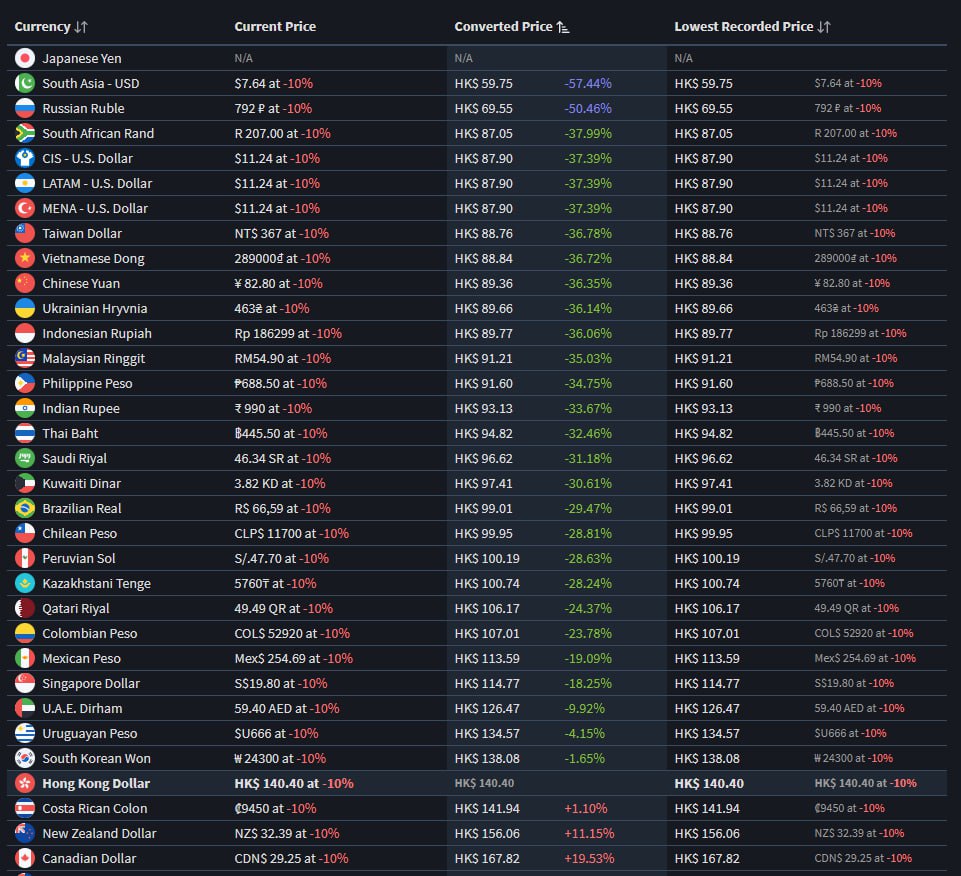The image size is (961, 876).
Task: Click New Zealand Dollar +11.15% difference
Action: [x=589, y=834]
